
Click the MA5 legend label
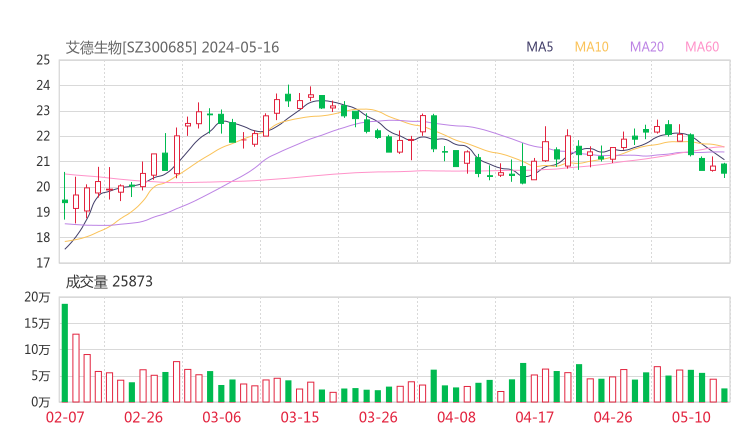click(539, 47)
